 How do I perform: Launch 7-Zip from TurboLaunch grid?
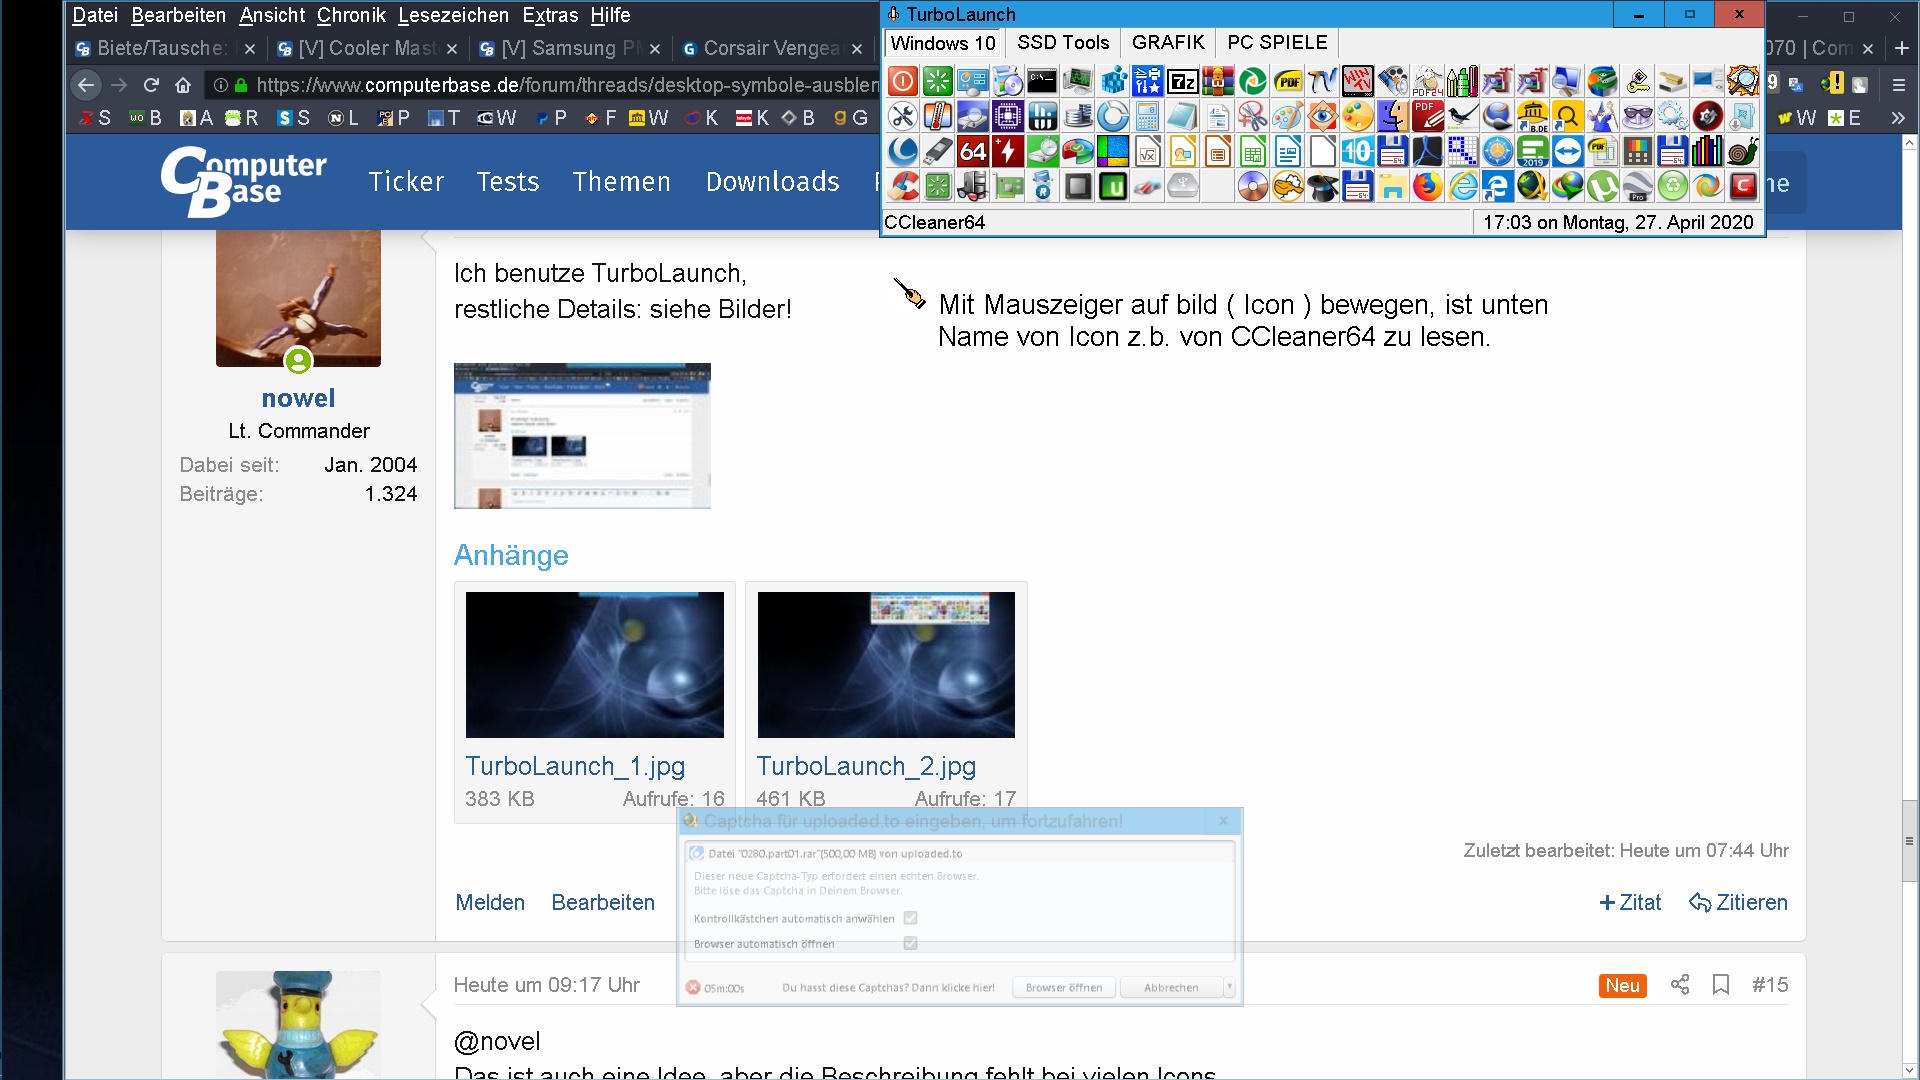[1183, 81]
